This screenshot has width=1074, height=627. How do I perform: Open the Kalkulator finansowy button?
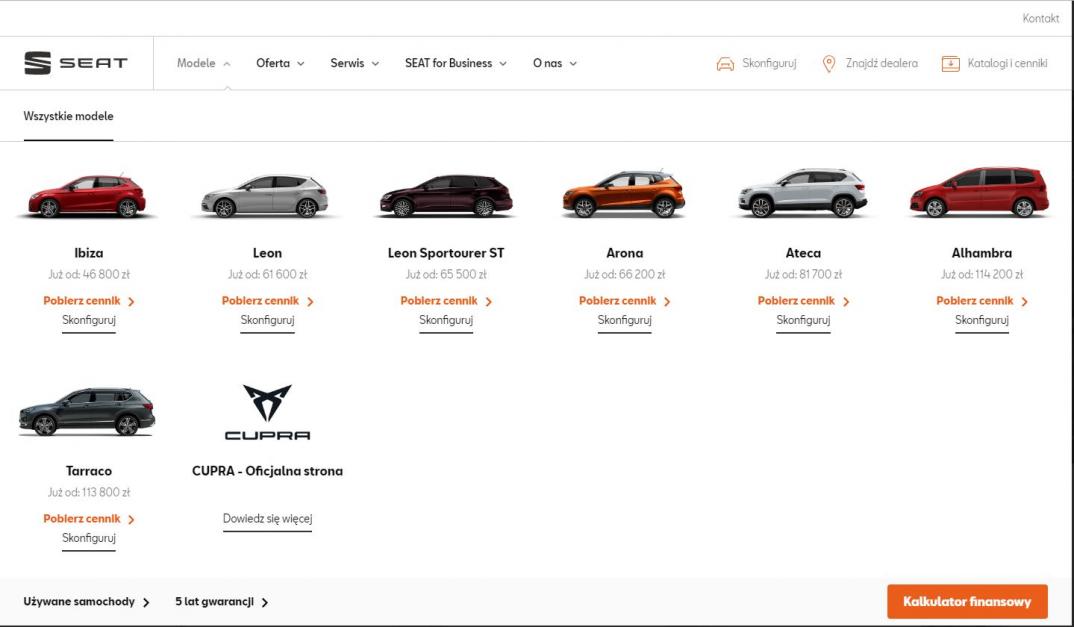[967, 602]
